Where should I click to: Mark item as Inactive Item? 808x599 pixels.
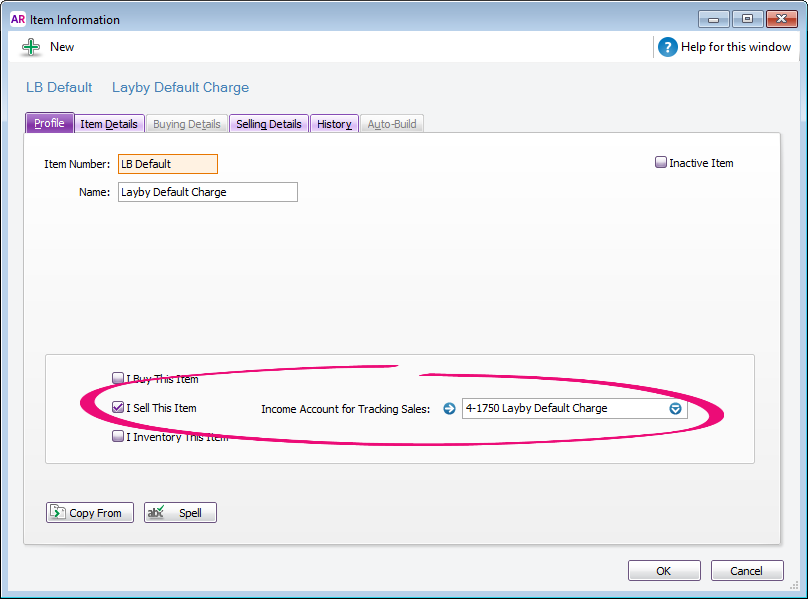pos(661,163)
